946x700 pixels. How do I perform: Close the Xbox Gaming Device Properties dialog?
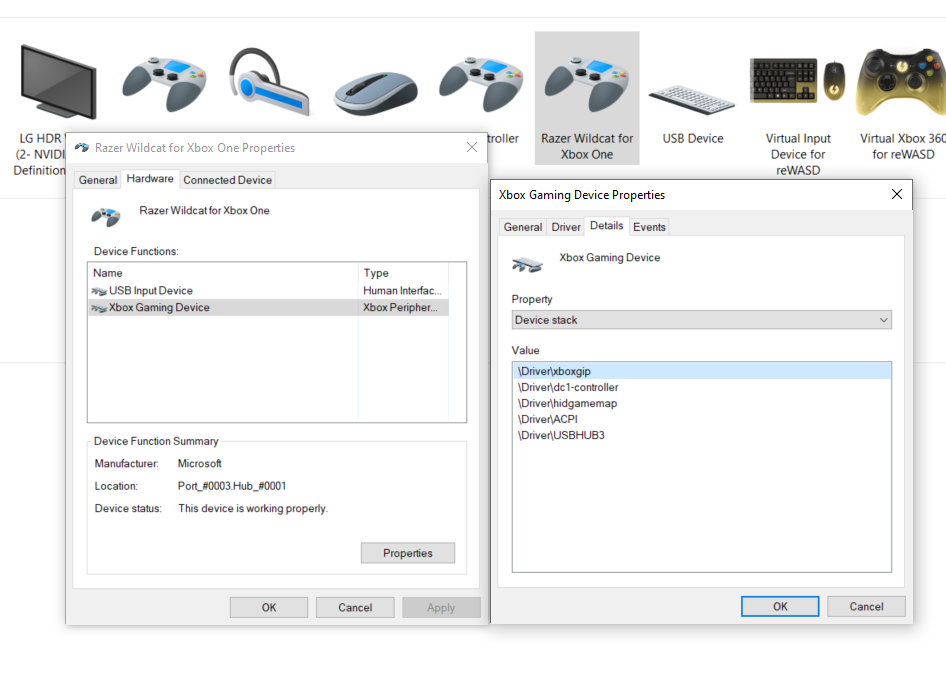897,194
